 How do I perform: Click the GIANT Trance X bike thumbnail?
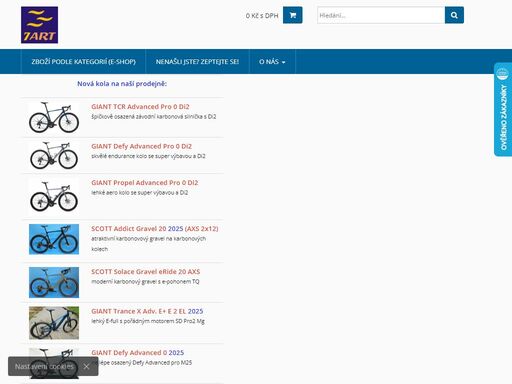(x=54, y=323)
